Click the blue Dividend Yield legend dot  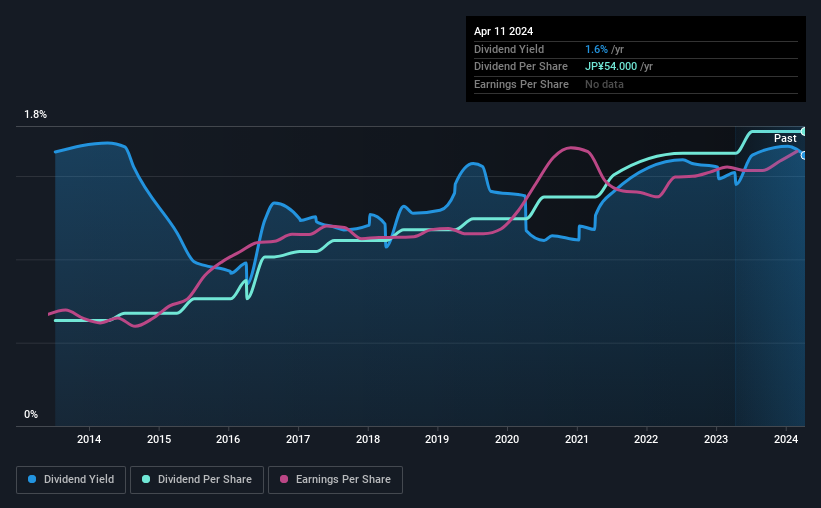[32, 479]
